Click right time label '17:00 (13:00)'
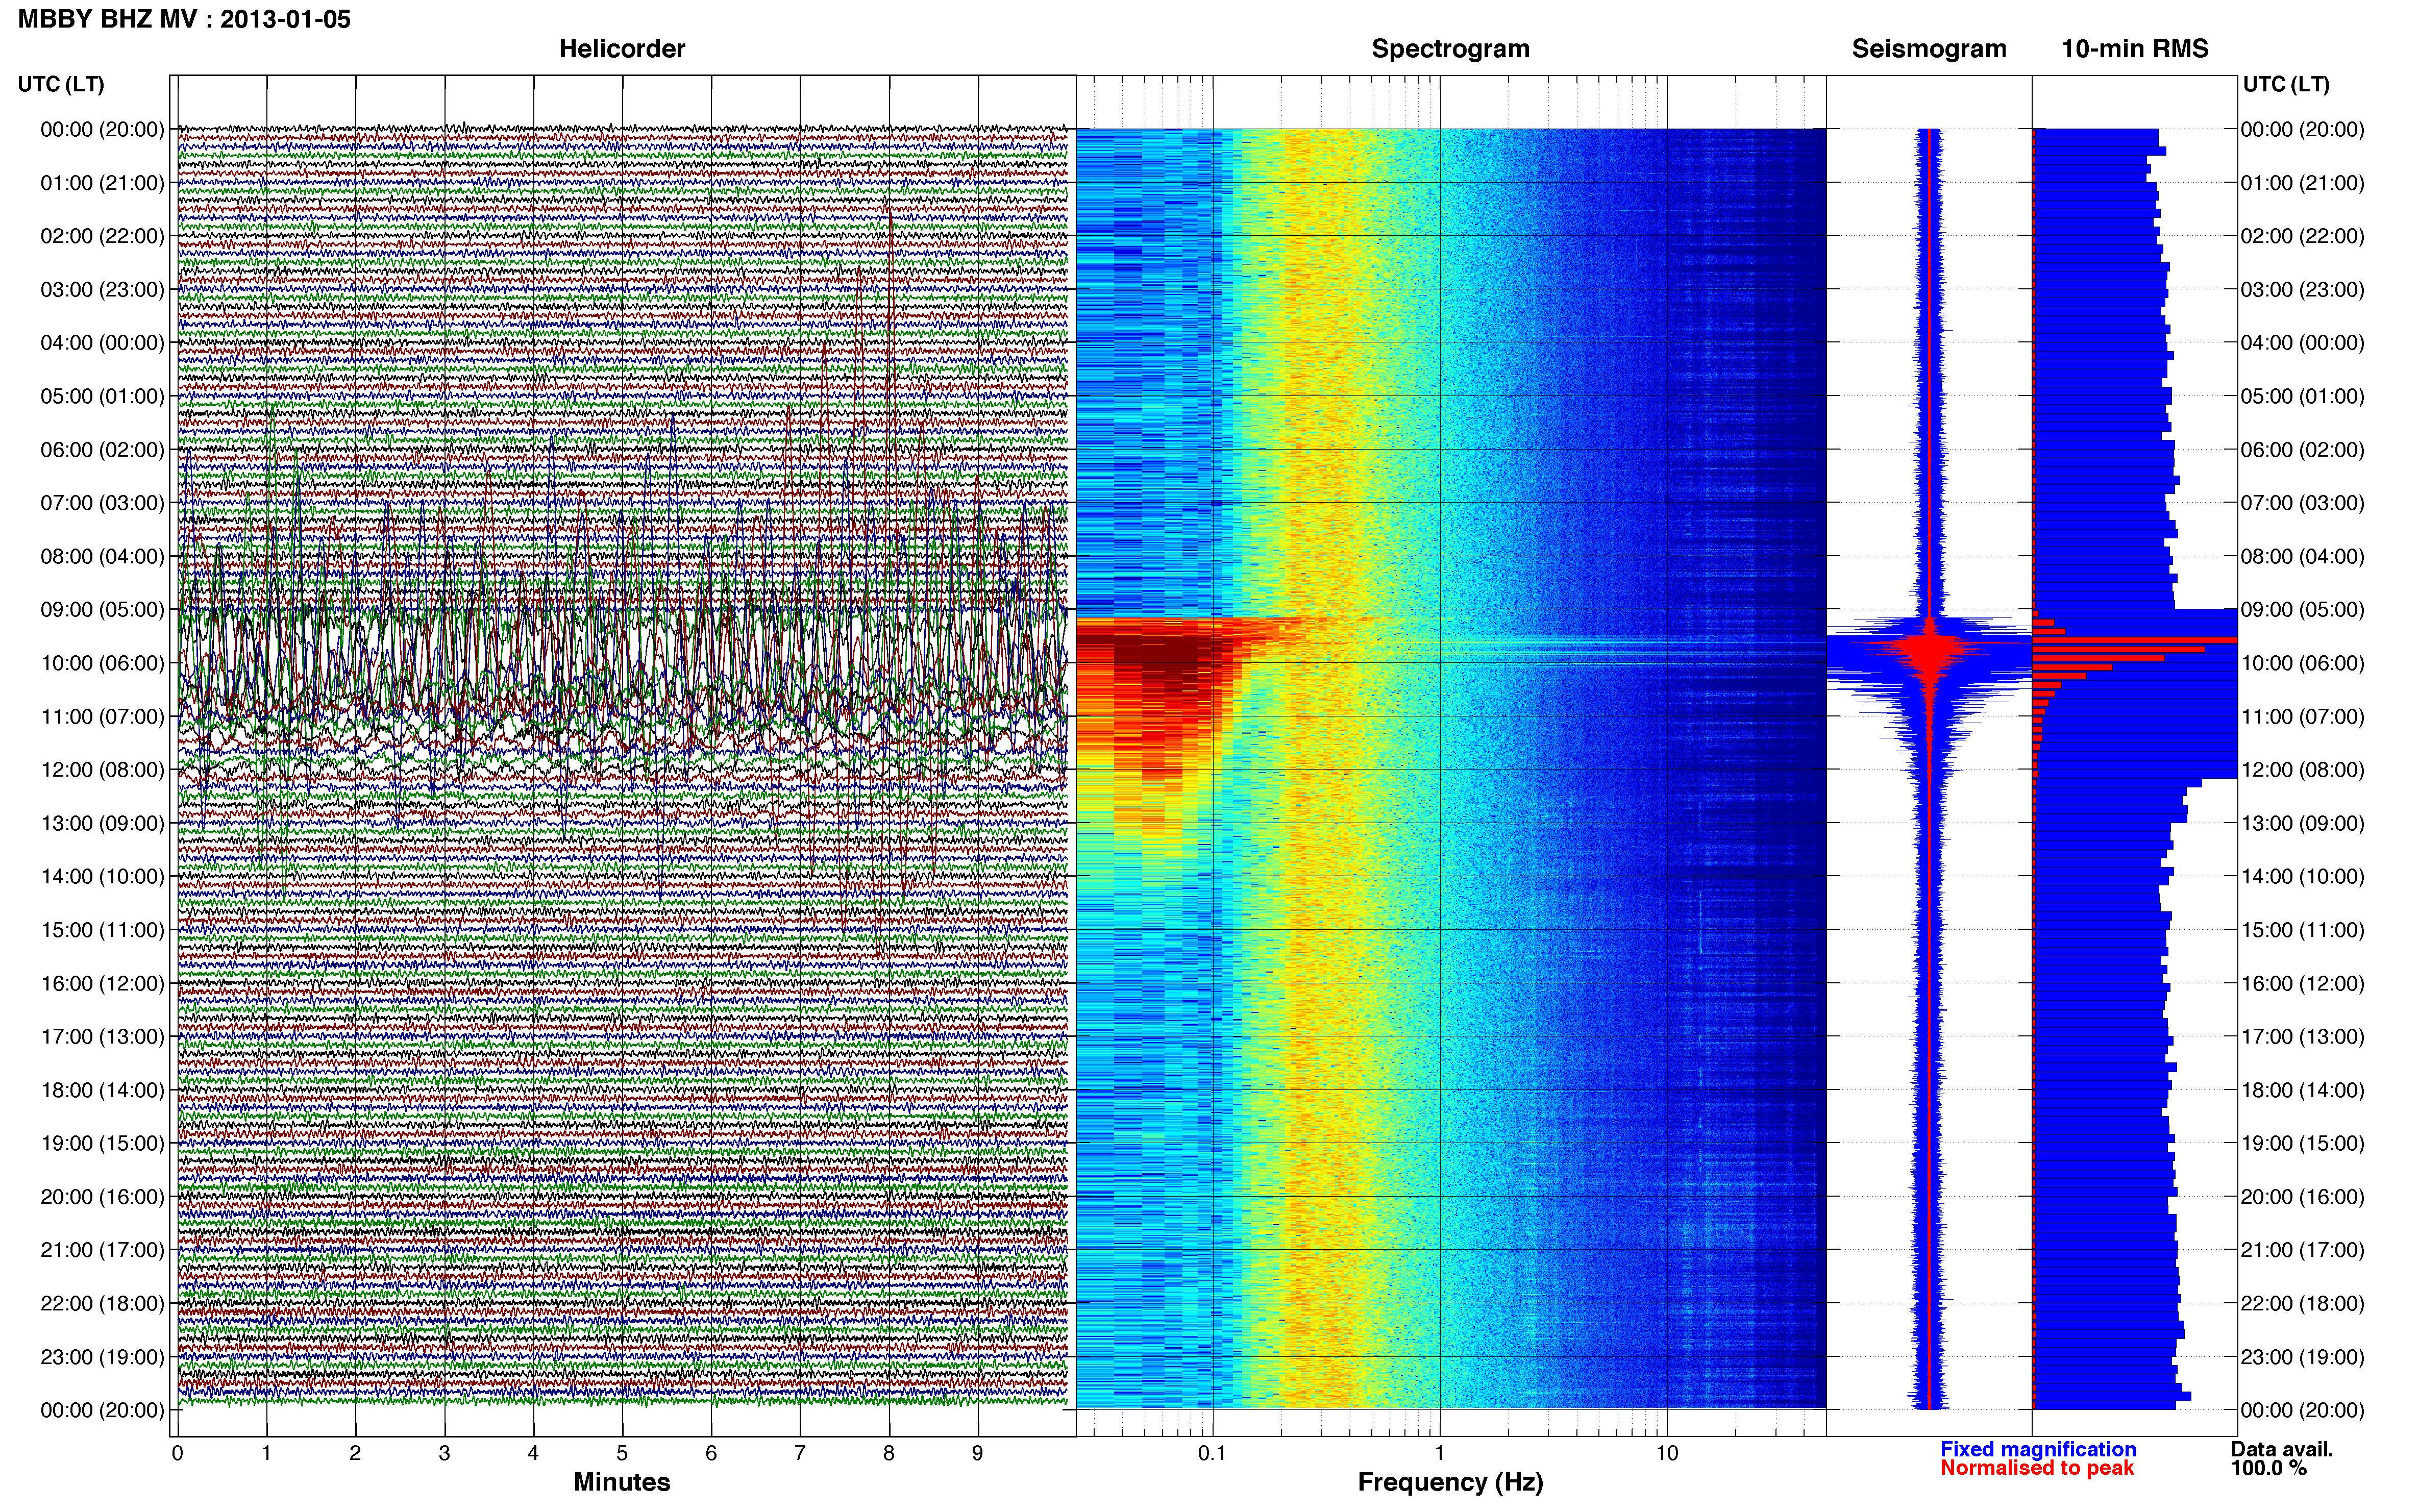This screenshot has height=1512, width=2419. 2302,1036
